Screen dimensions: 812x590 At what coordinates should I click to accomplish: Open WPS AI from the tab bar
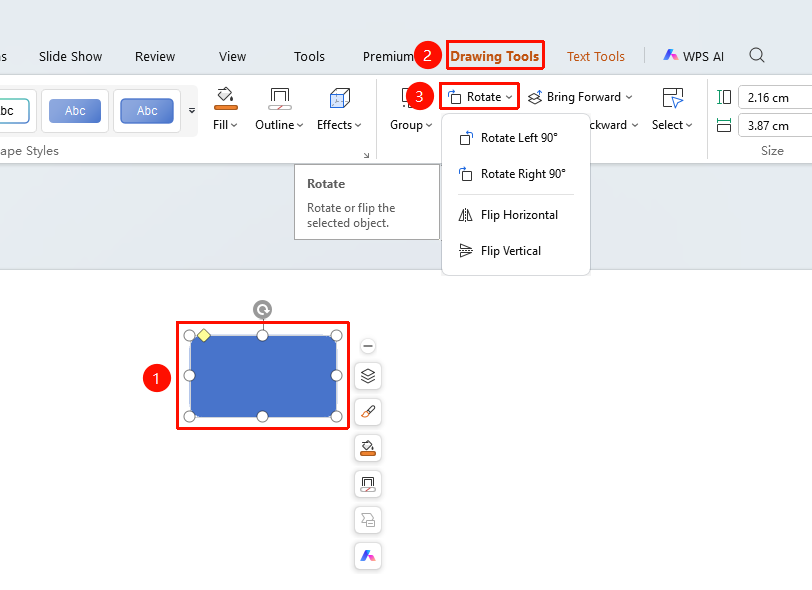coord(694,56)
